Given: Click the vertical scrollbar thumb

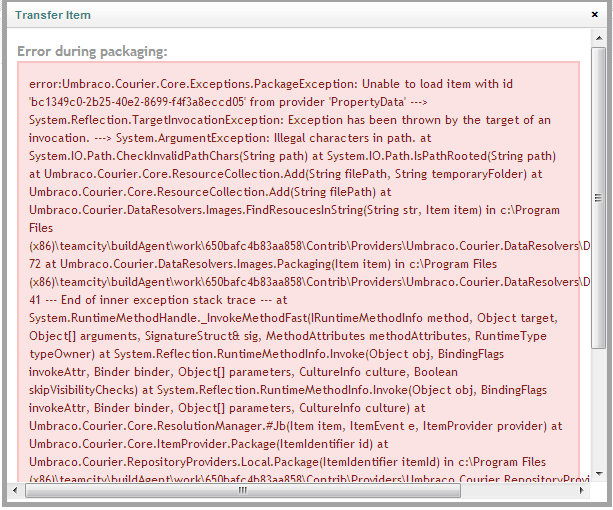Looking at the screenshot, I should click(599, 198).
